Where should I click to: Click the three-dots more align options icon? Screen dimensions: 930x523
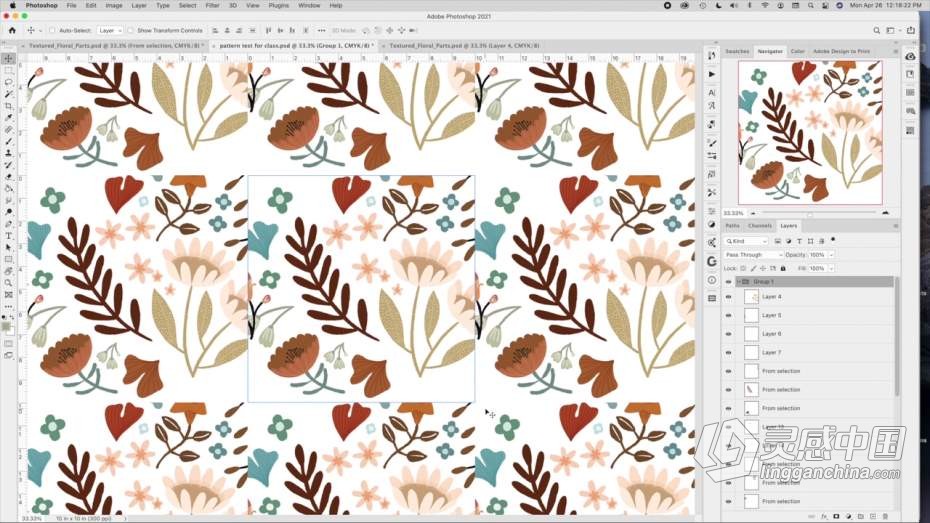tap(321, 30)
